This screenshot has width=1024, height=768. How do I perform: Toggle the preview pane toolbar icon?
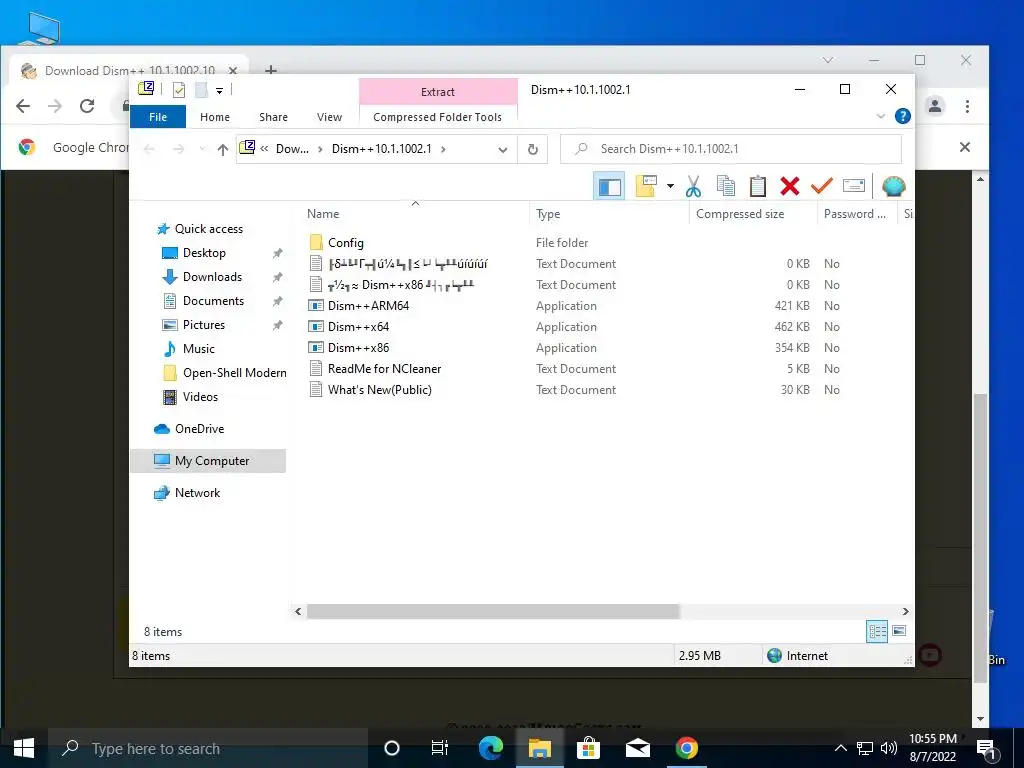click(x=609, y=187)
